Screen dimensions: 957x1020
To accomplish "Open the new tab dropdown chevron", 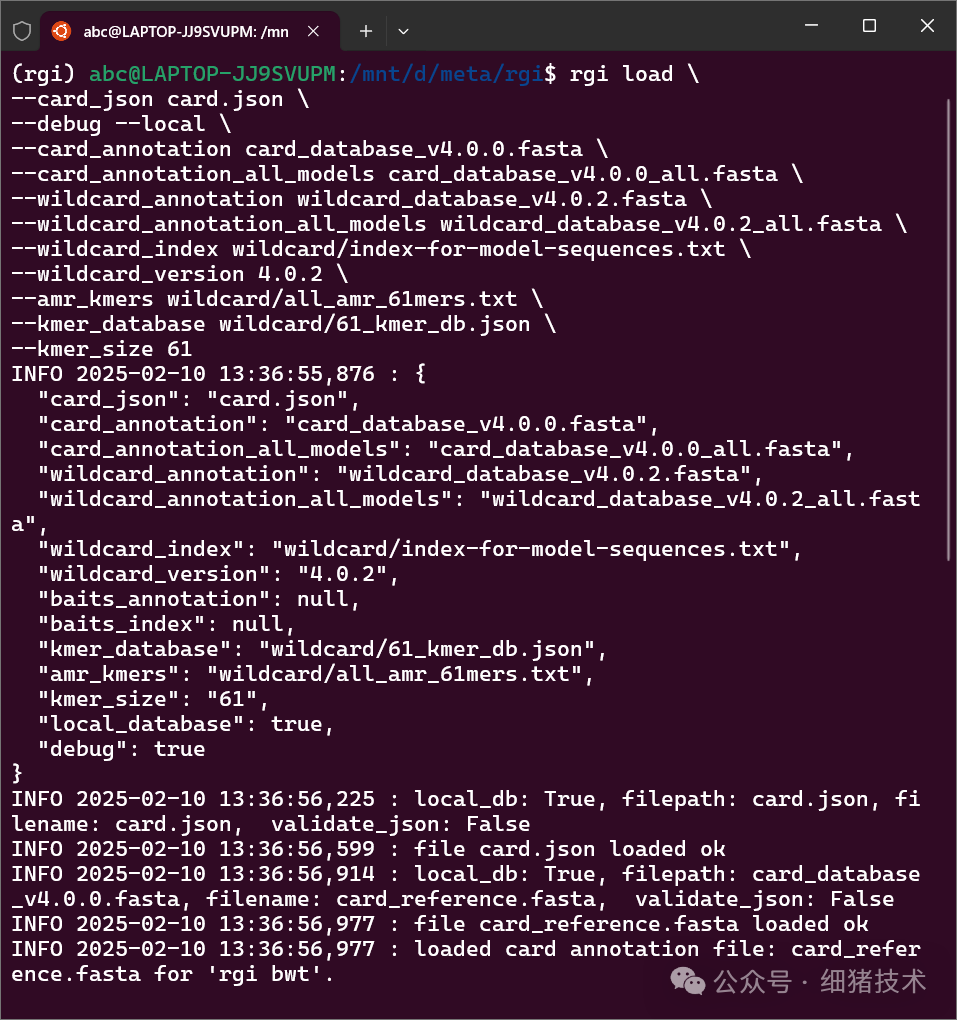I will [403, 31].
